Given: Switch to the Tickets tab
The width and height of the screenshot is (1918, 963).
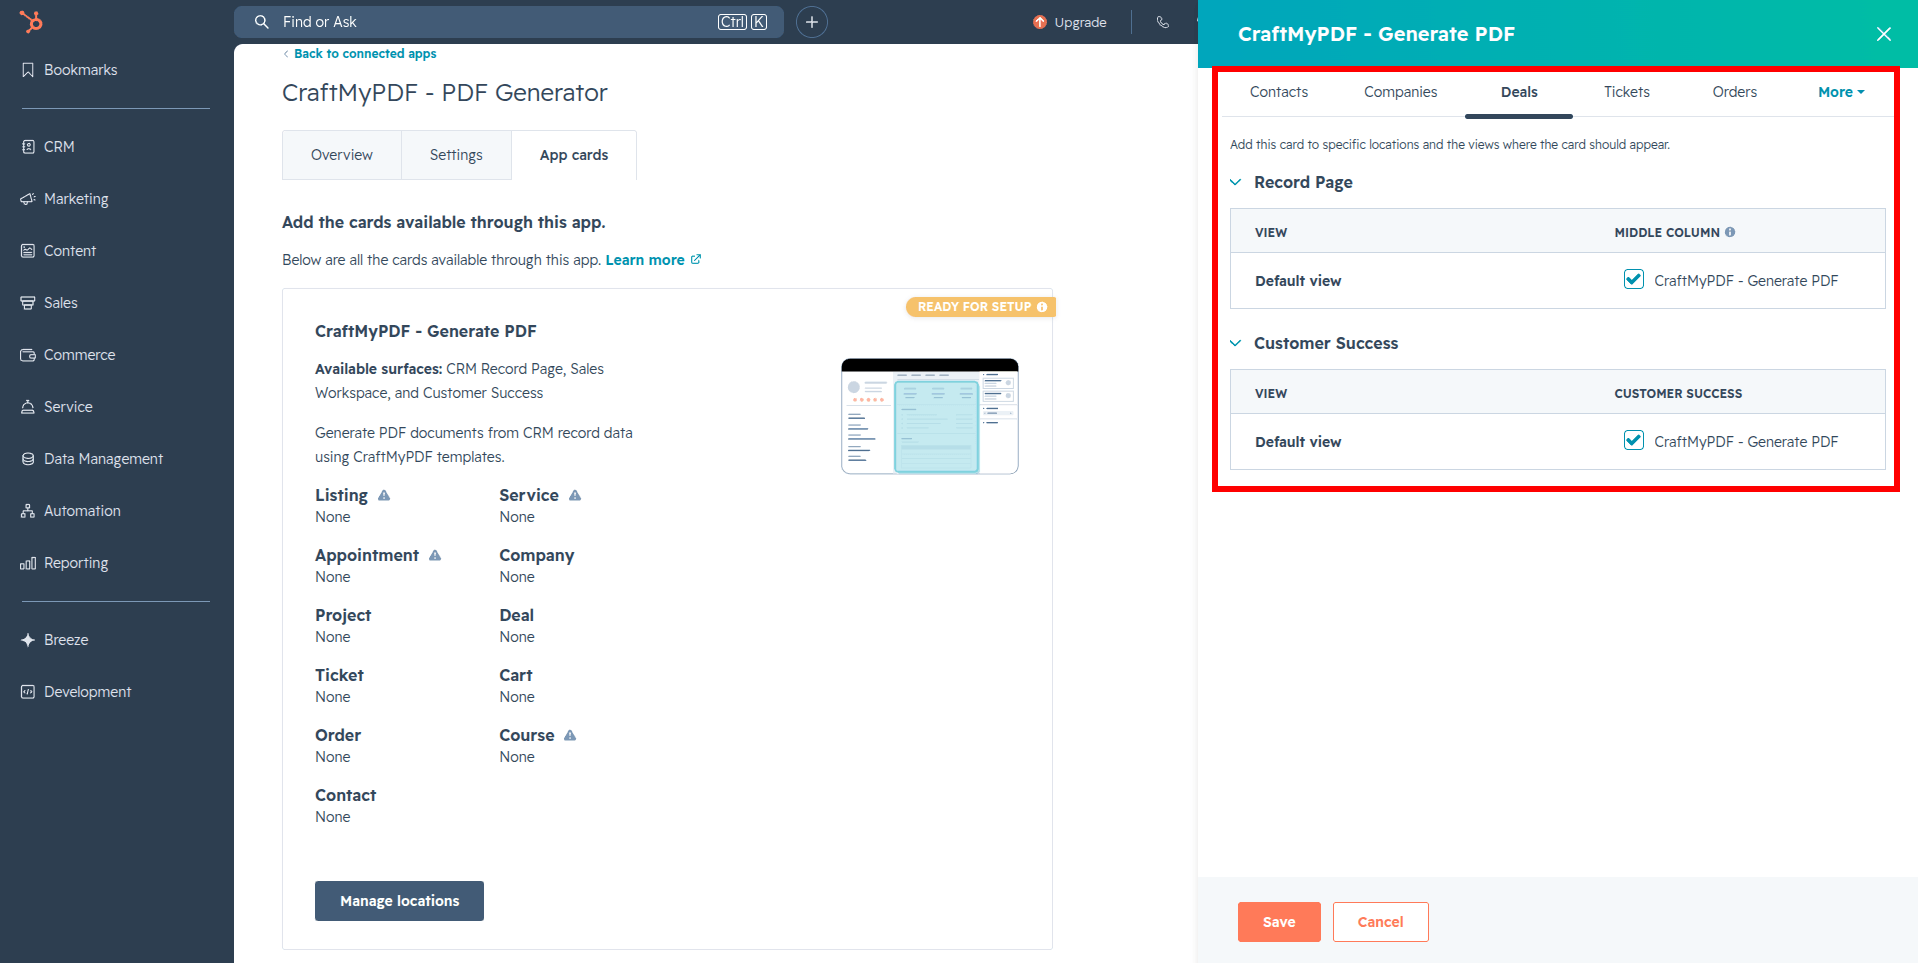Looking at the screenshot, I should pyautogui.click(x=1627, y=92).
